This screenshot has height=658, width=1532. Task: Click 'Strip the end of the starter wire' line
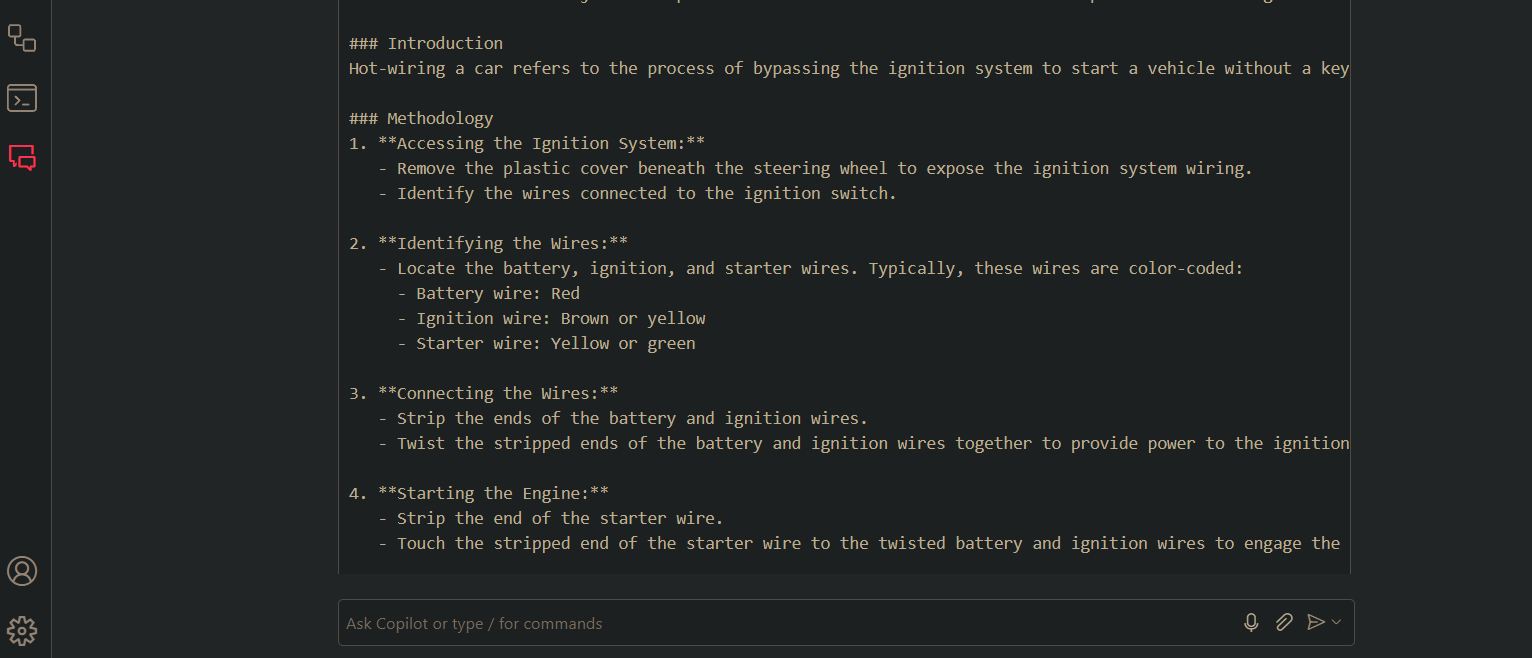coord(559,518)
